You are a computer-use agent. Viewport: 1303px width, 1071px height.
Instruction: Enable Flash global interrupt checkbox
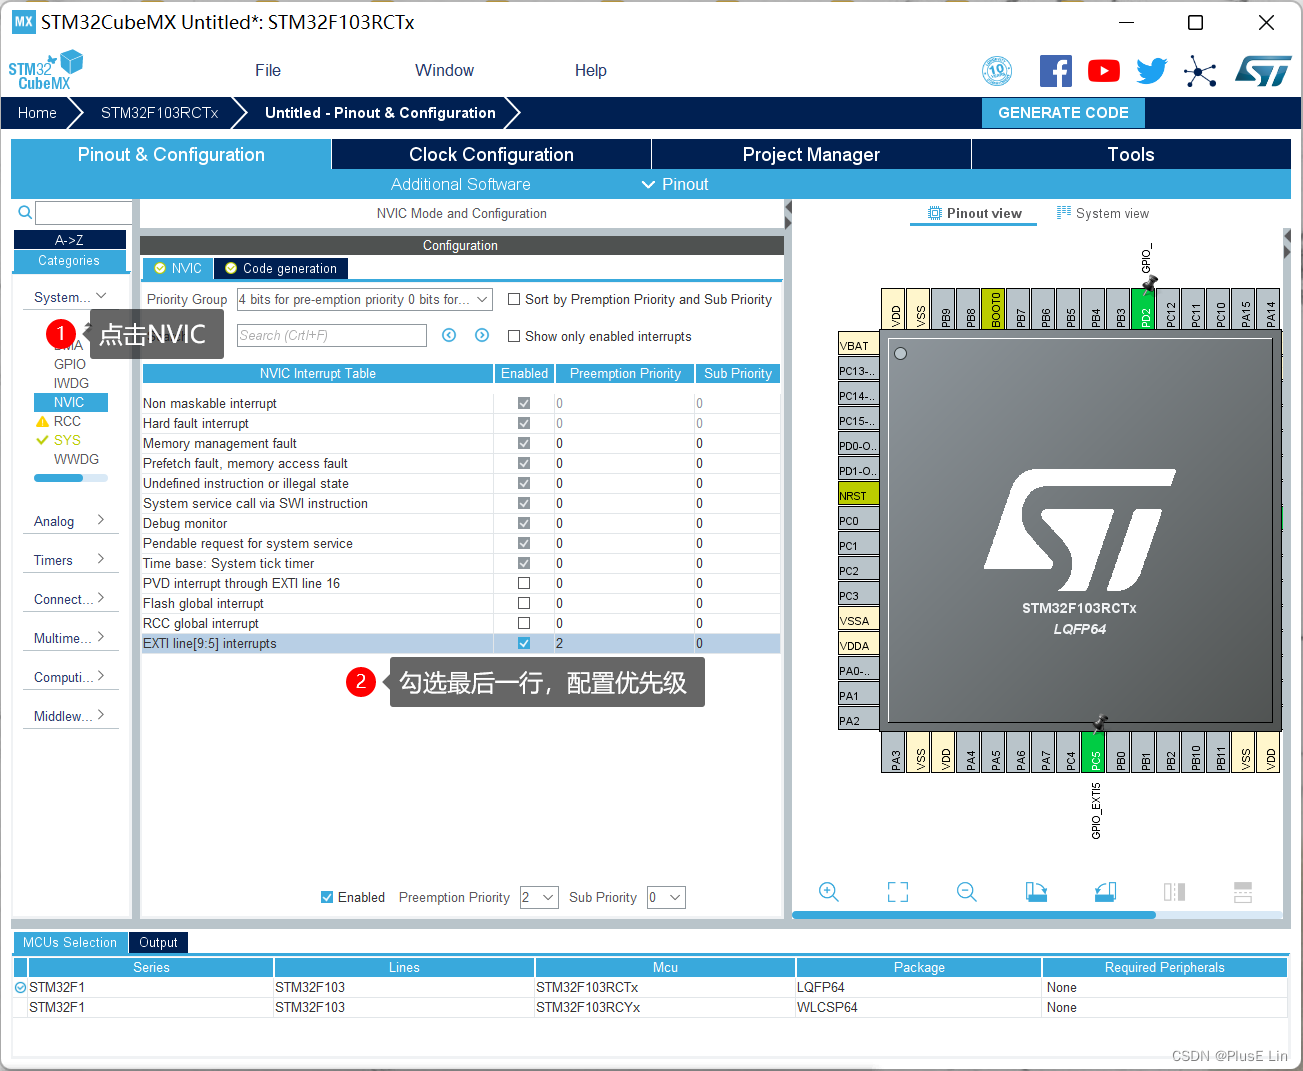click(x=523, y=603)
